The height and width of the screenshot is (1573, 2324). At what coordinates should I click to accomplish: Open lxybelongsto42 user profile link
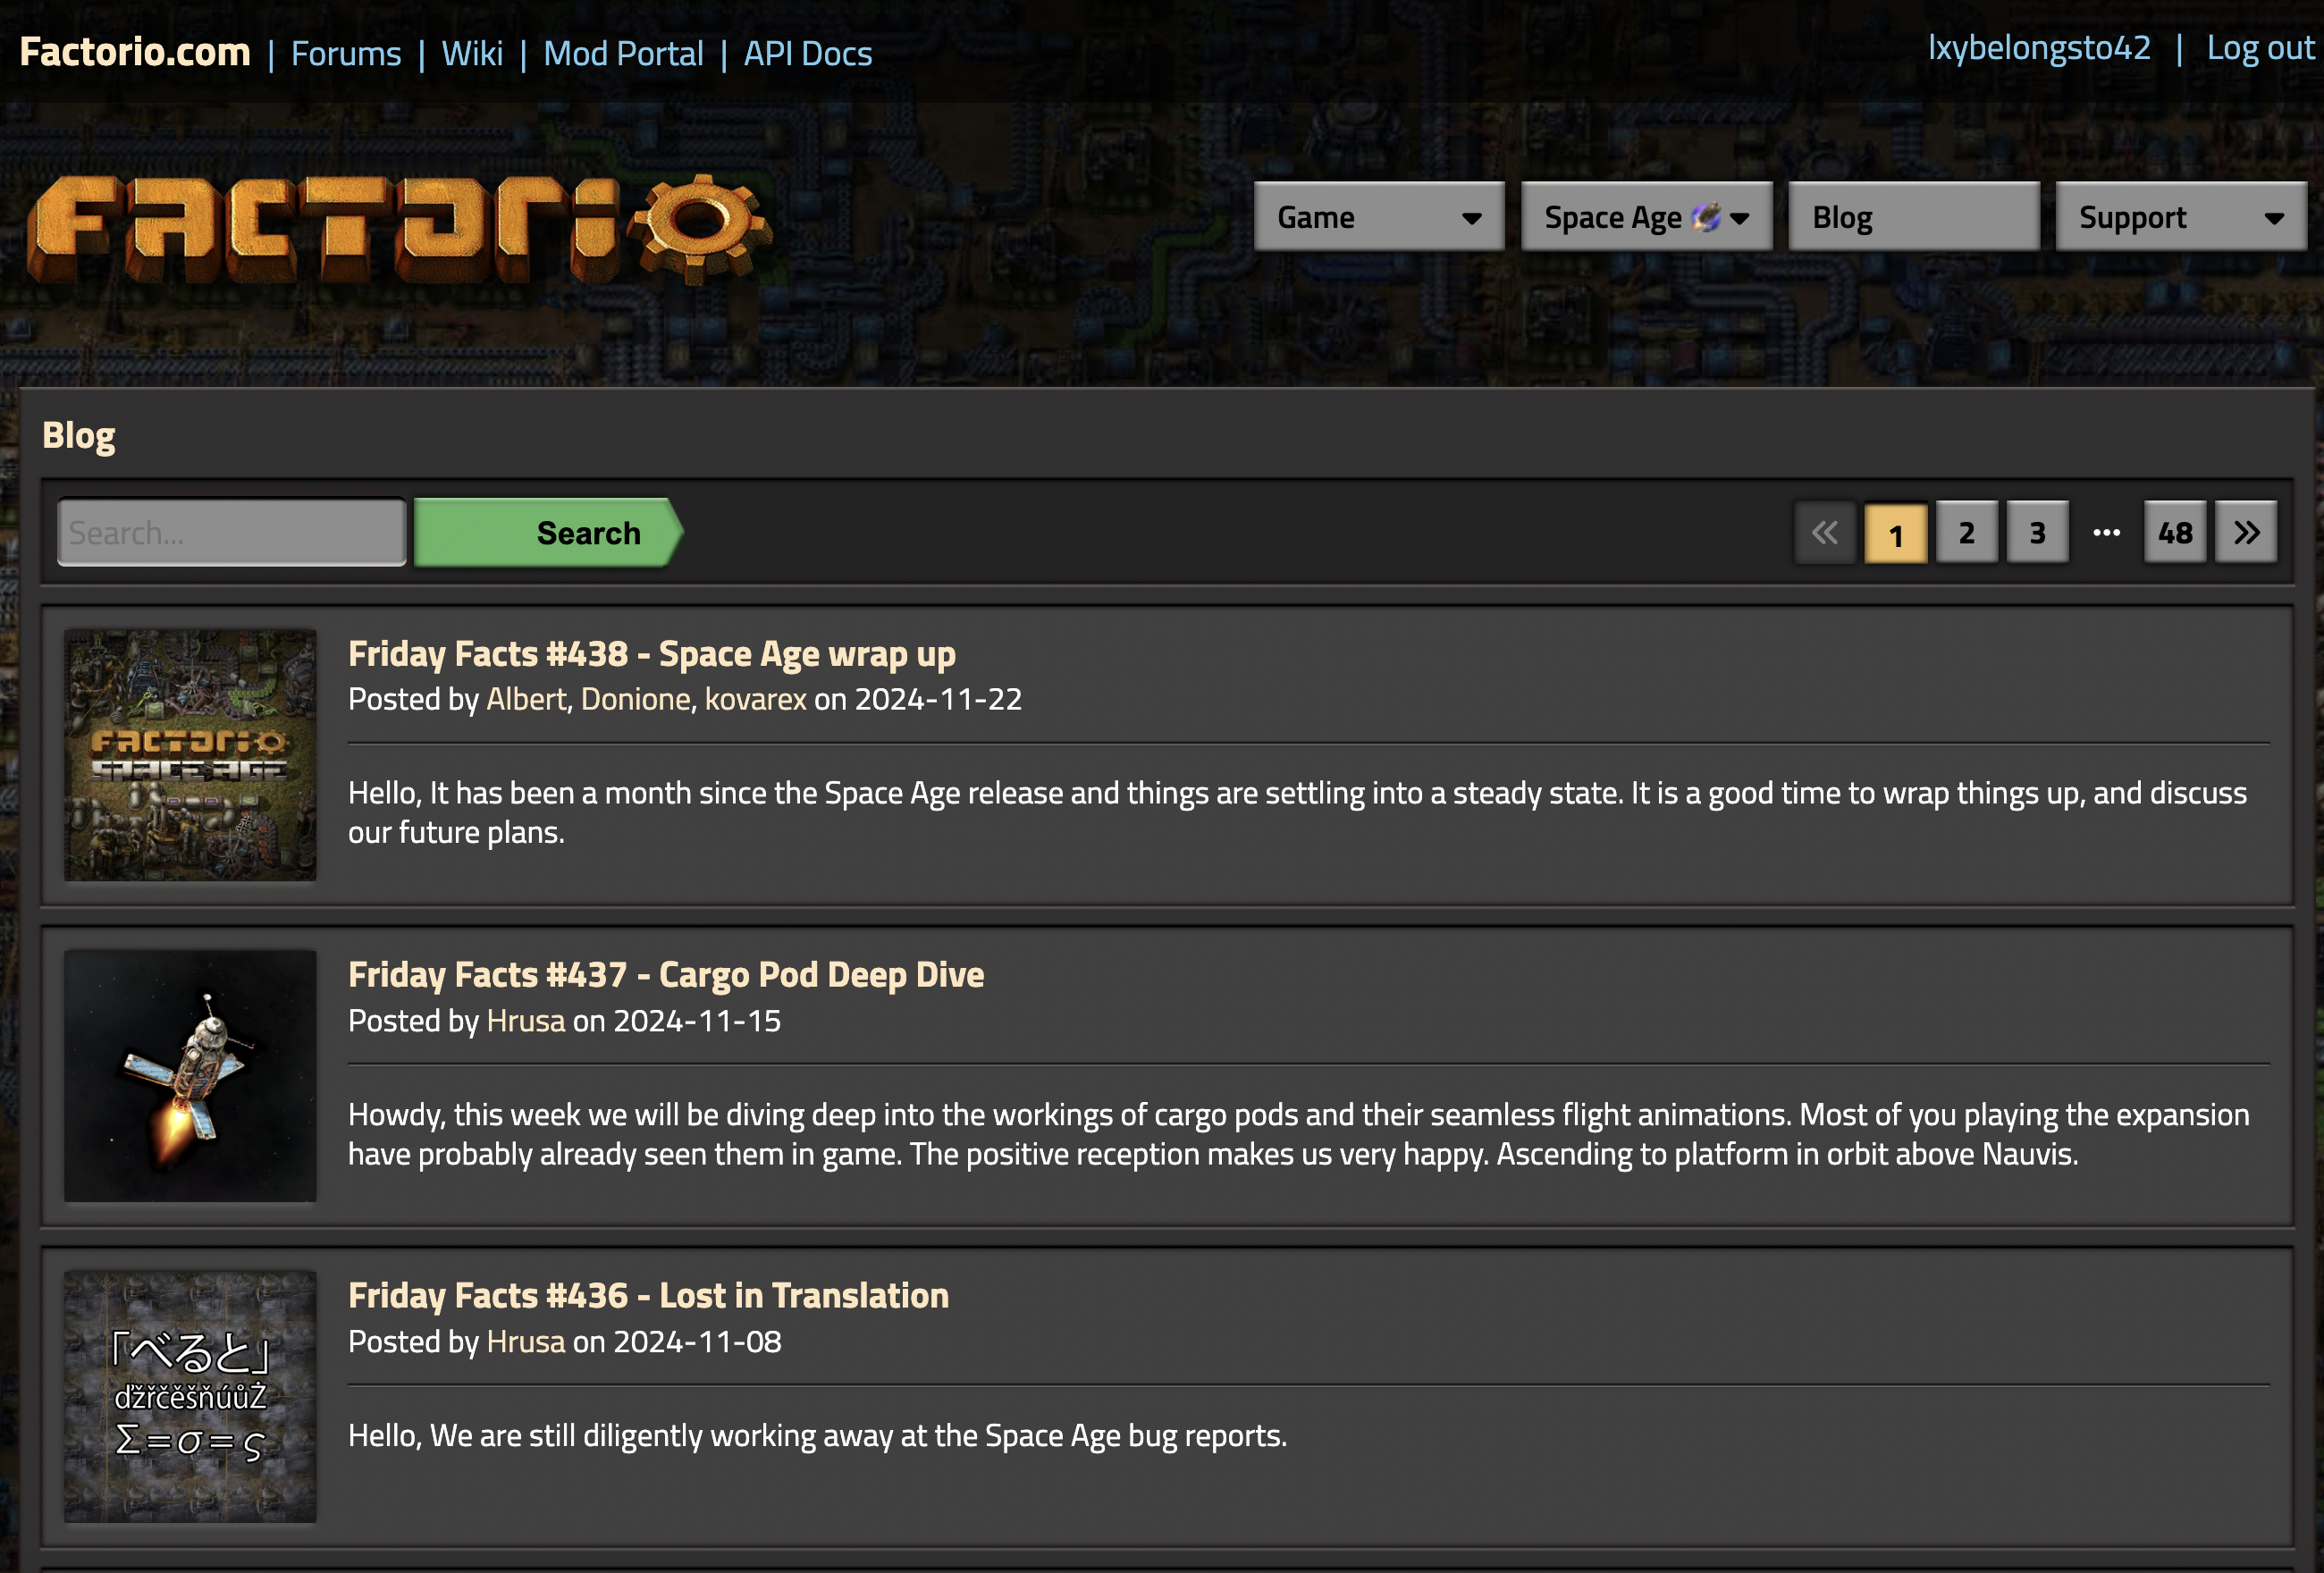[2039, 48]
